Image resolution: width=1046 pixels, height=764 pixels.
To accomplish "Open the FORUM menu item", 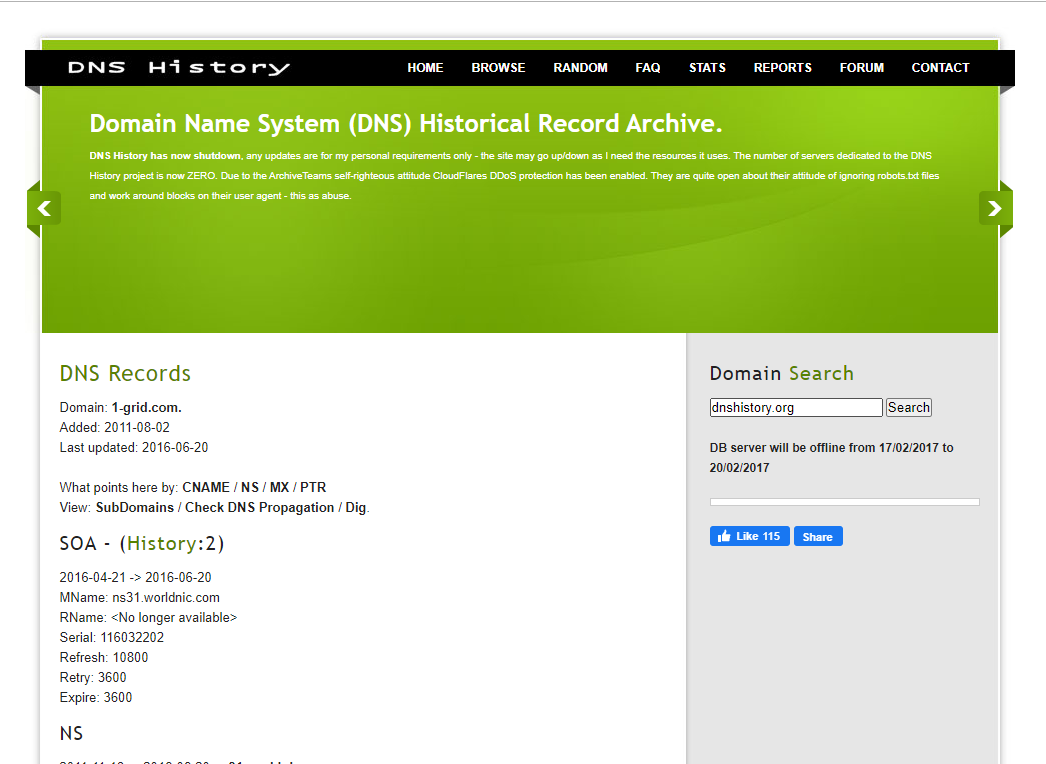I will pyautogui.click(x=862, y=67).
